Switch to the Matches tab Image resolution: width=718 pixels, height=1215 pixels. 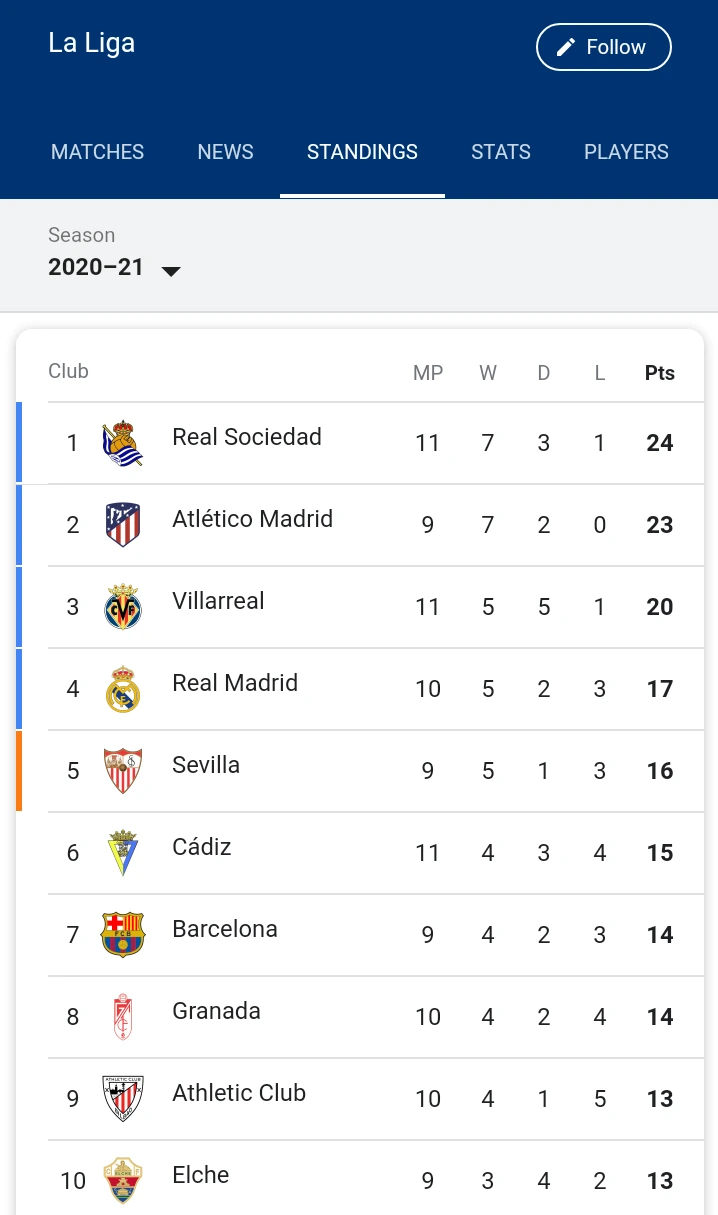(x=97, y=152)
